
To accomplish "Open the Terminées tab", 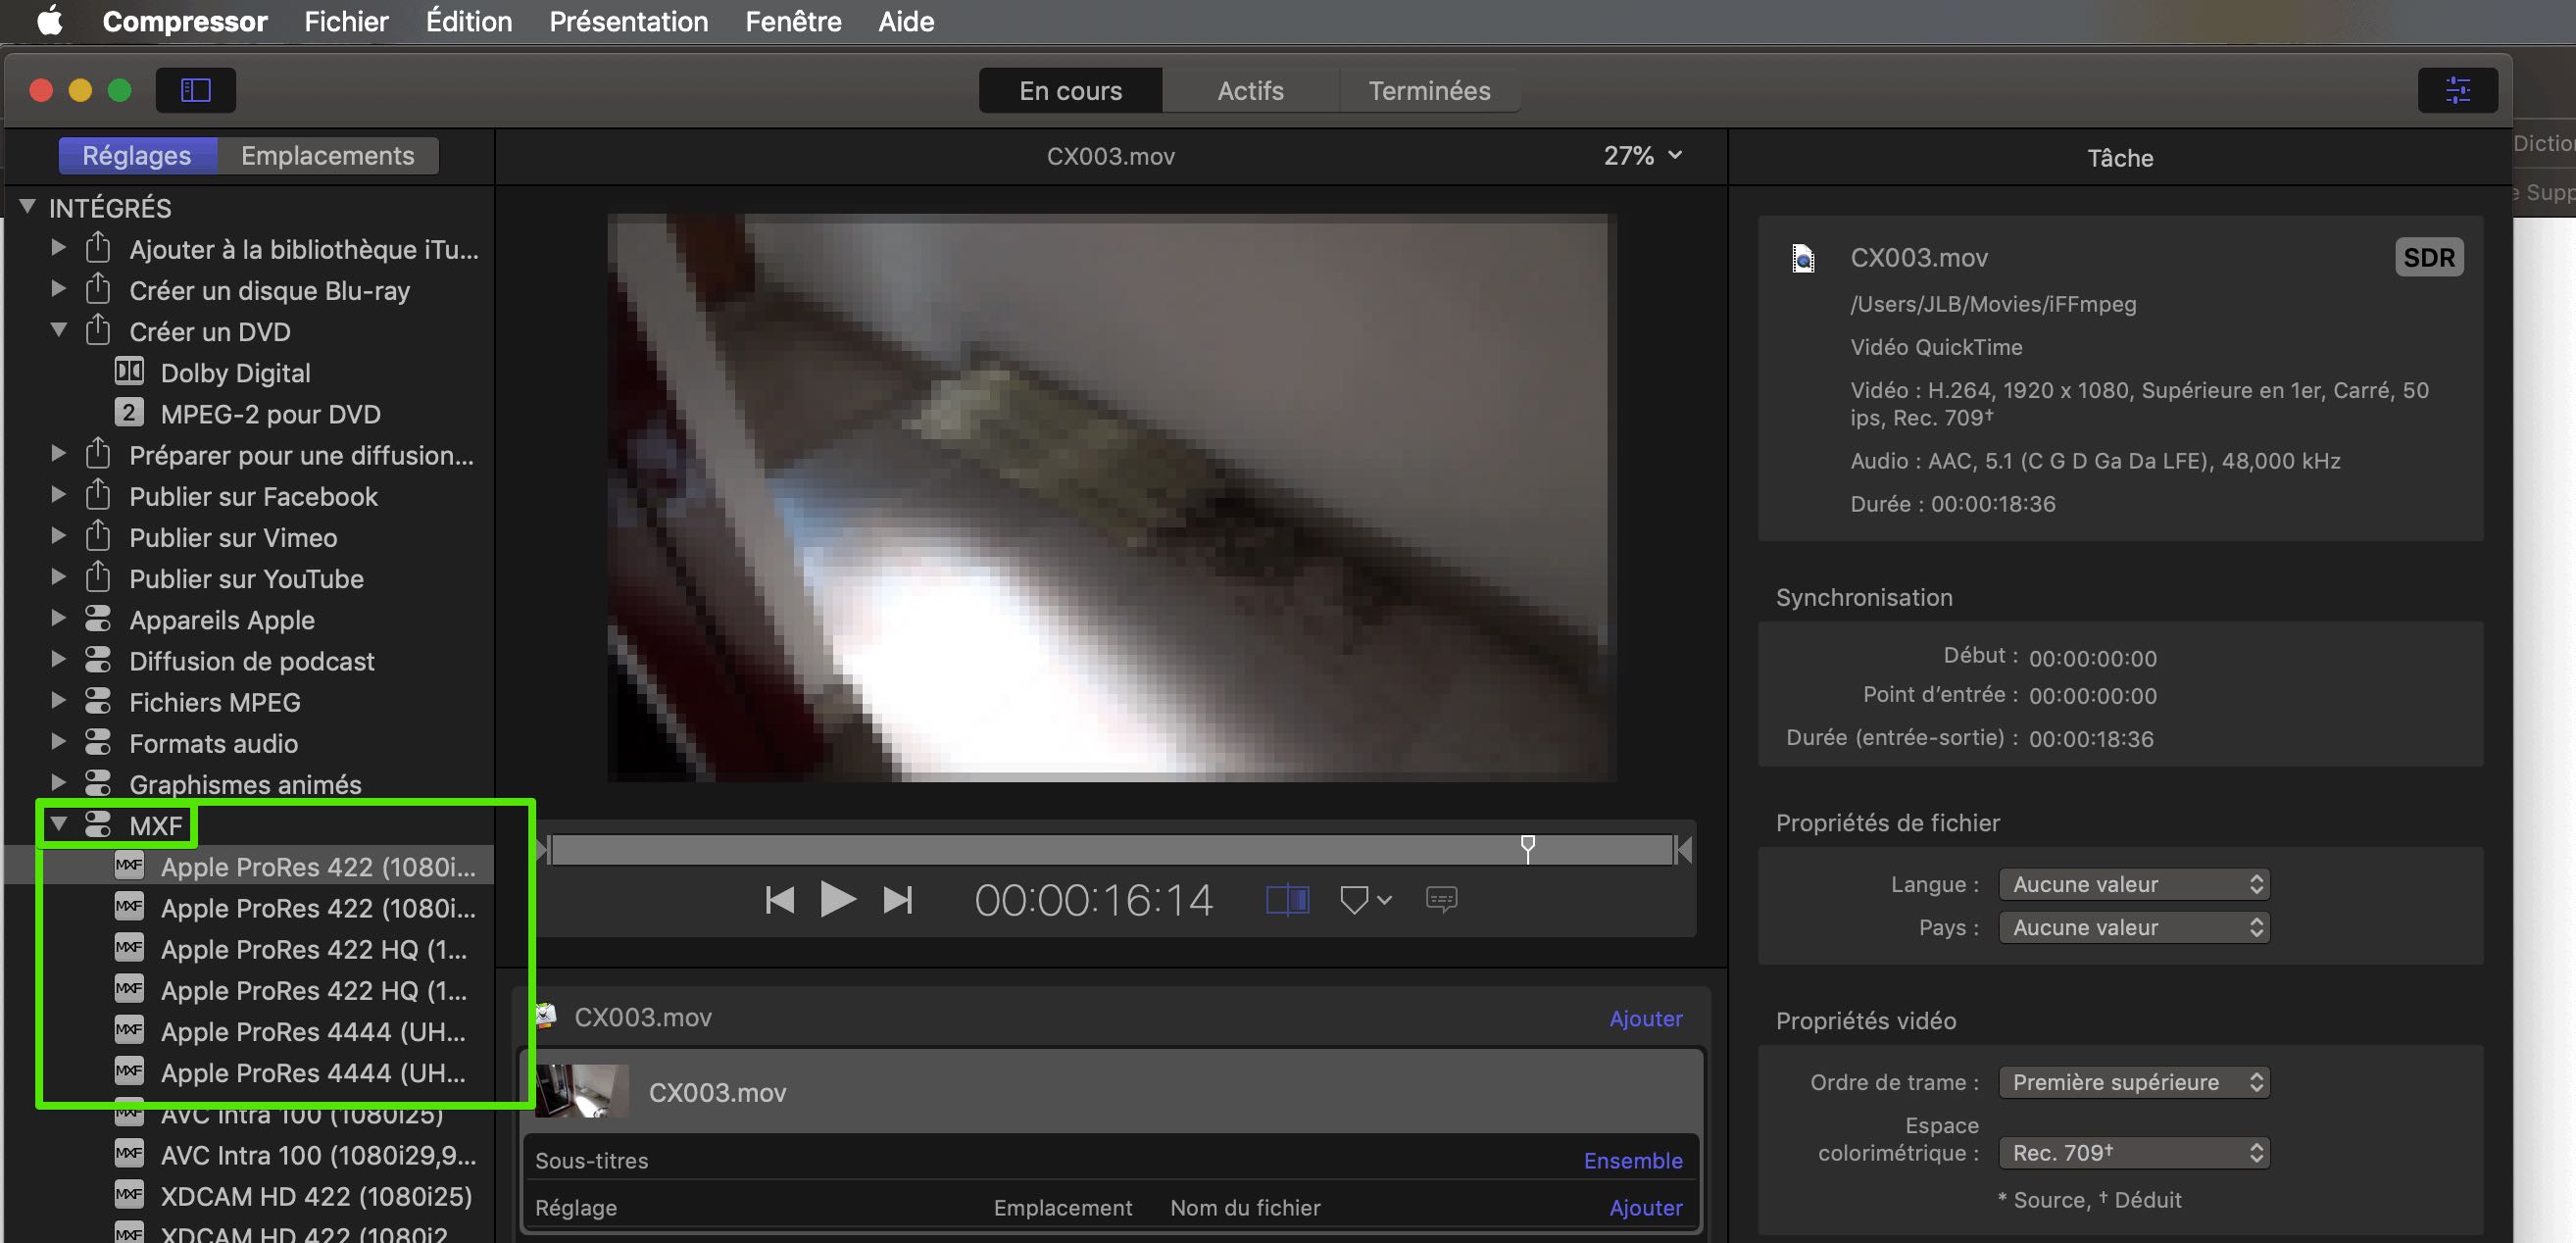I will [1428, 91].
